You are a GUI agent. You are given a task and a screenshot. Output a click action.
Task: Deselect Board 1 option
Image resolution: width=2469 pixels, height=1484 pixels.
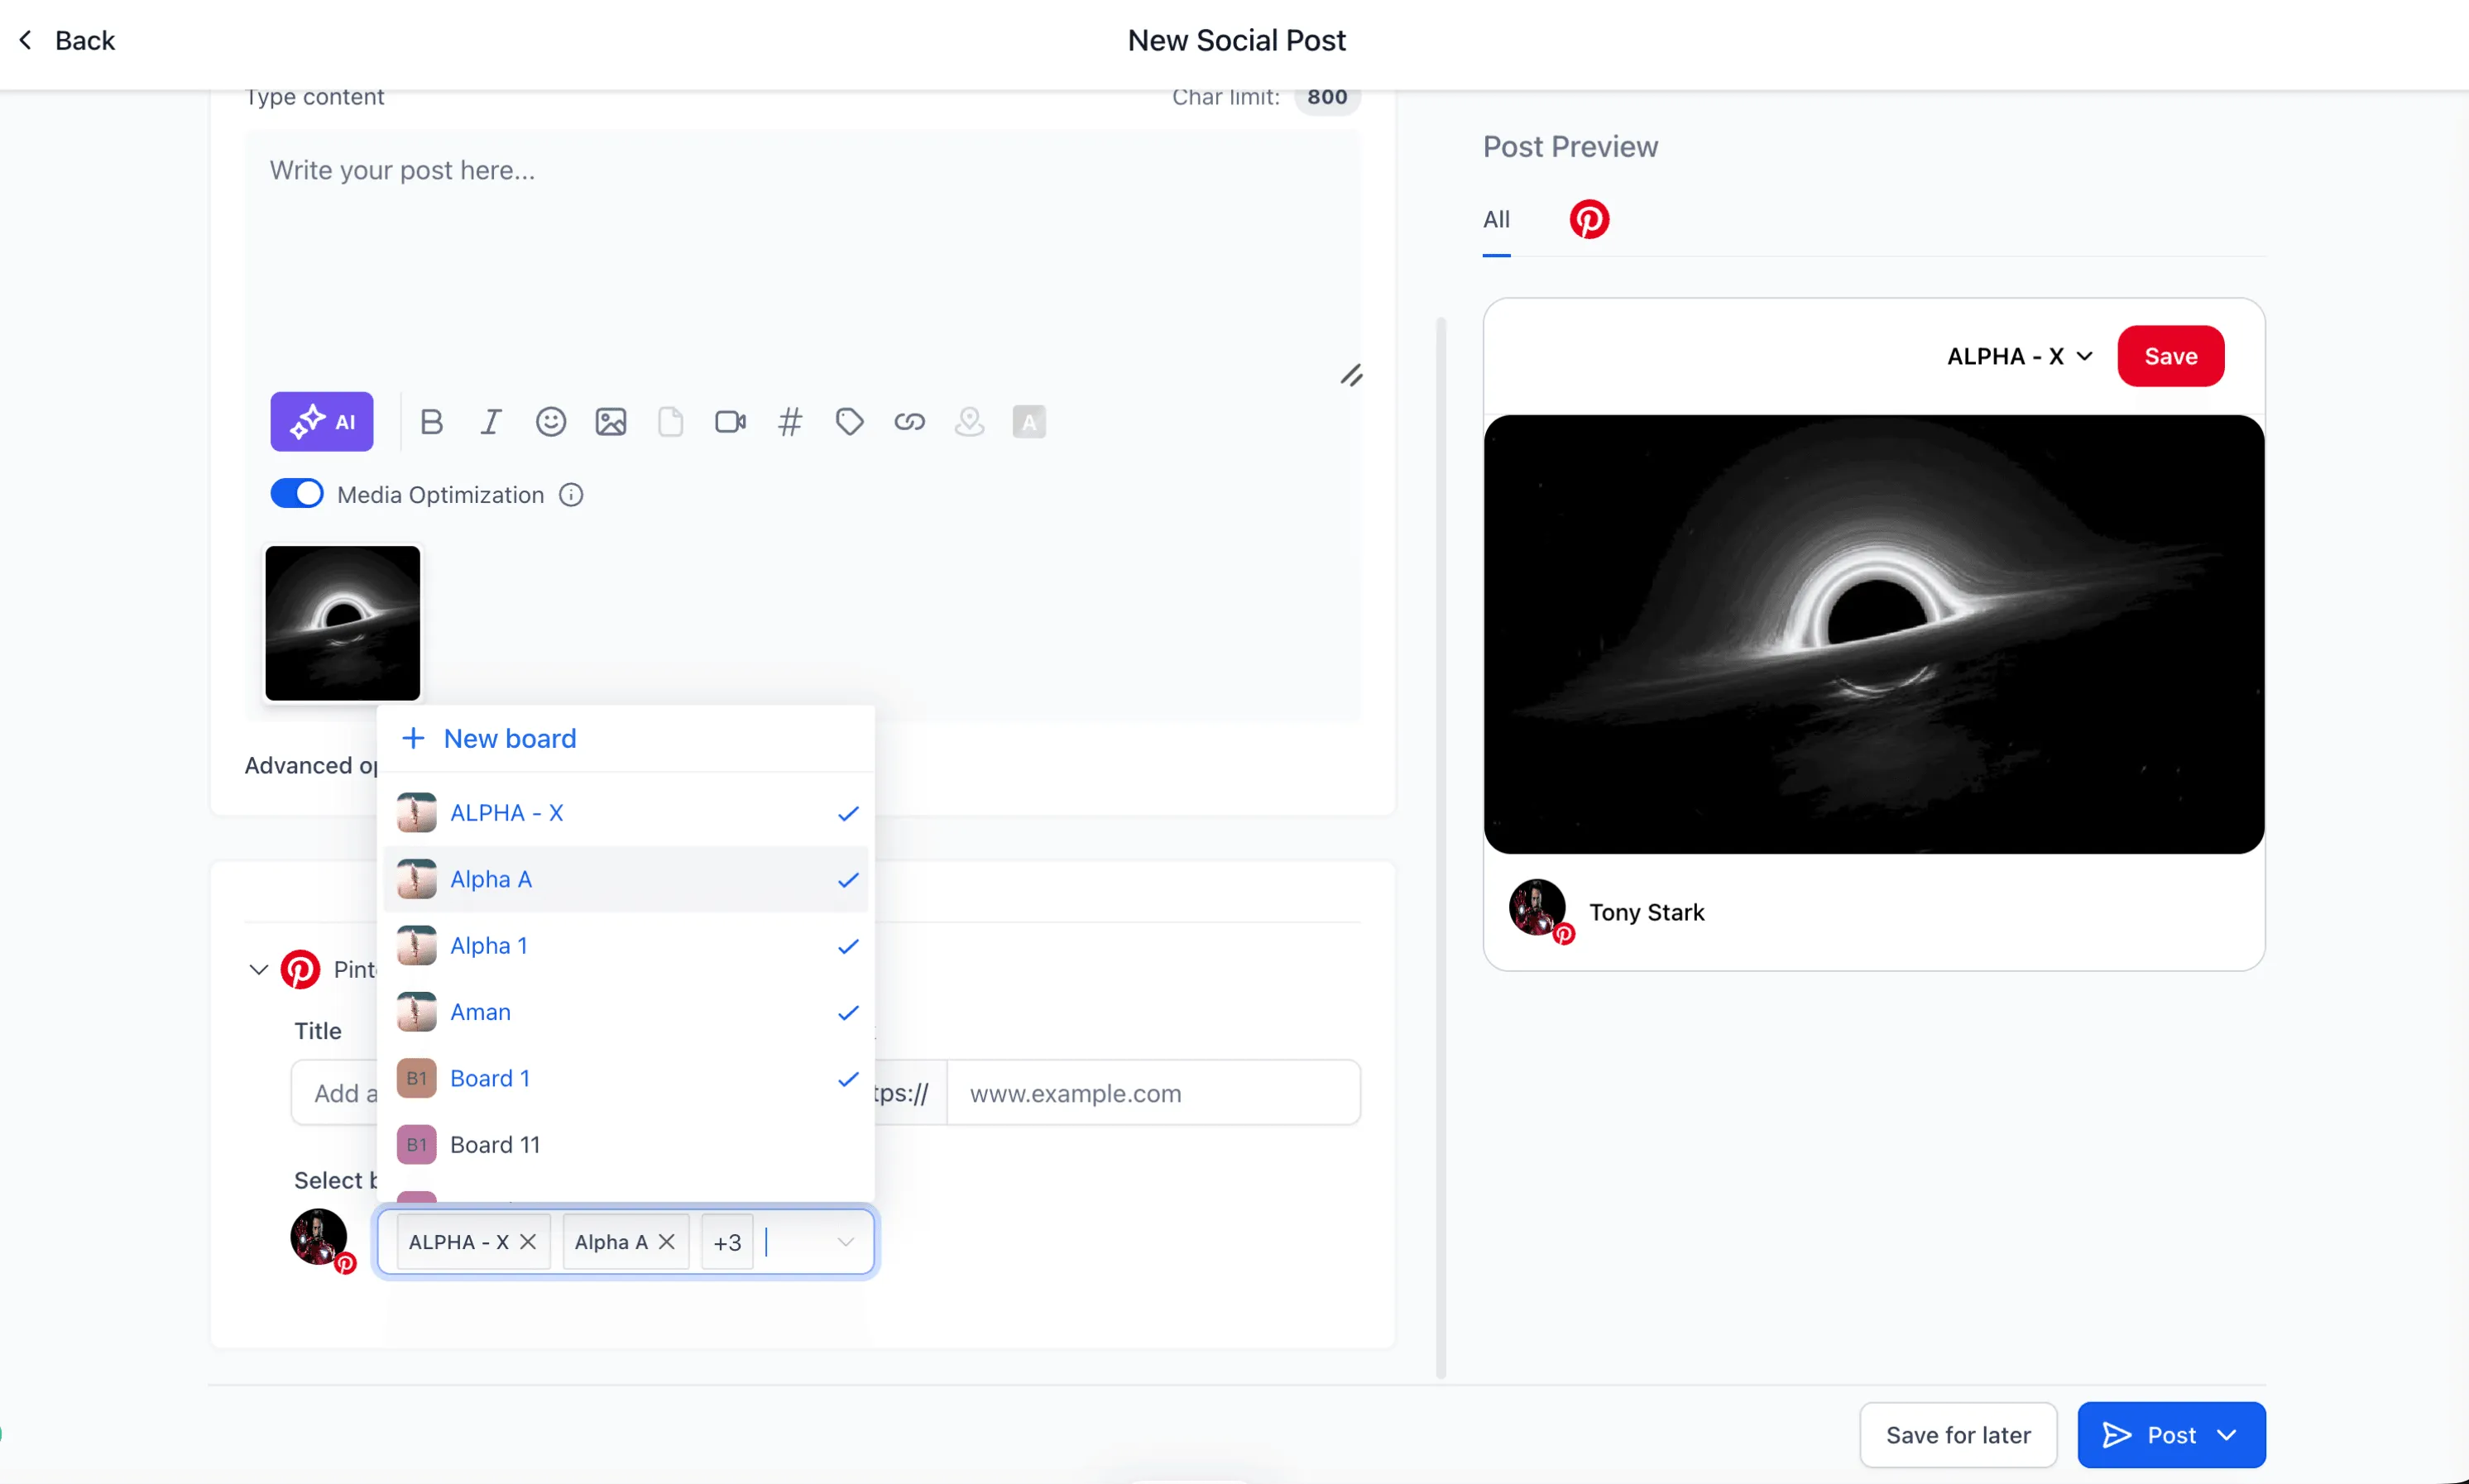point(625,1078)
